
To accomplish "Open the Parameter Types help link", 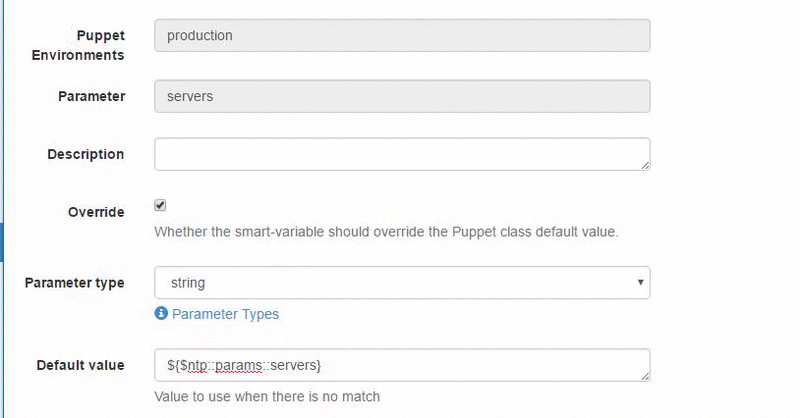I will [225, 314].
